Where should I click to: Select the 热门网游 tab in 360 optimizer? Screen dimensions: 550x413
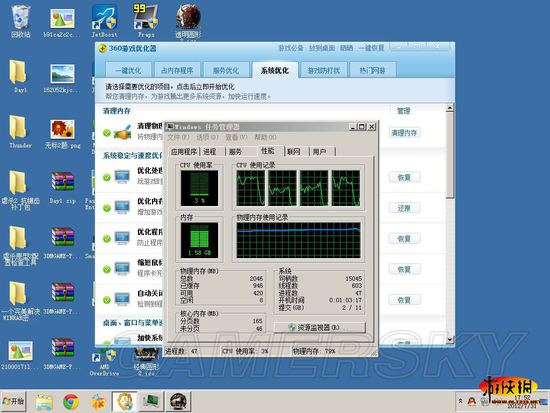click(373, 70)
